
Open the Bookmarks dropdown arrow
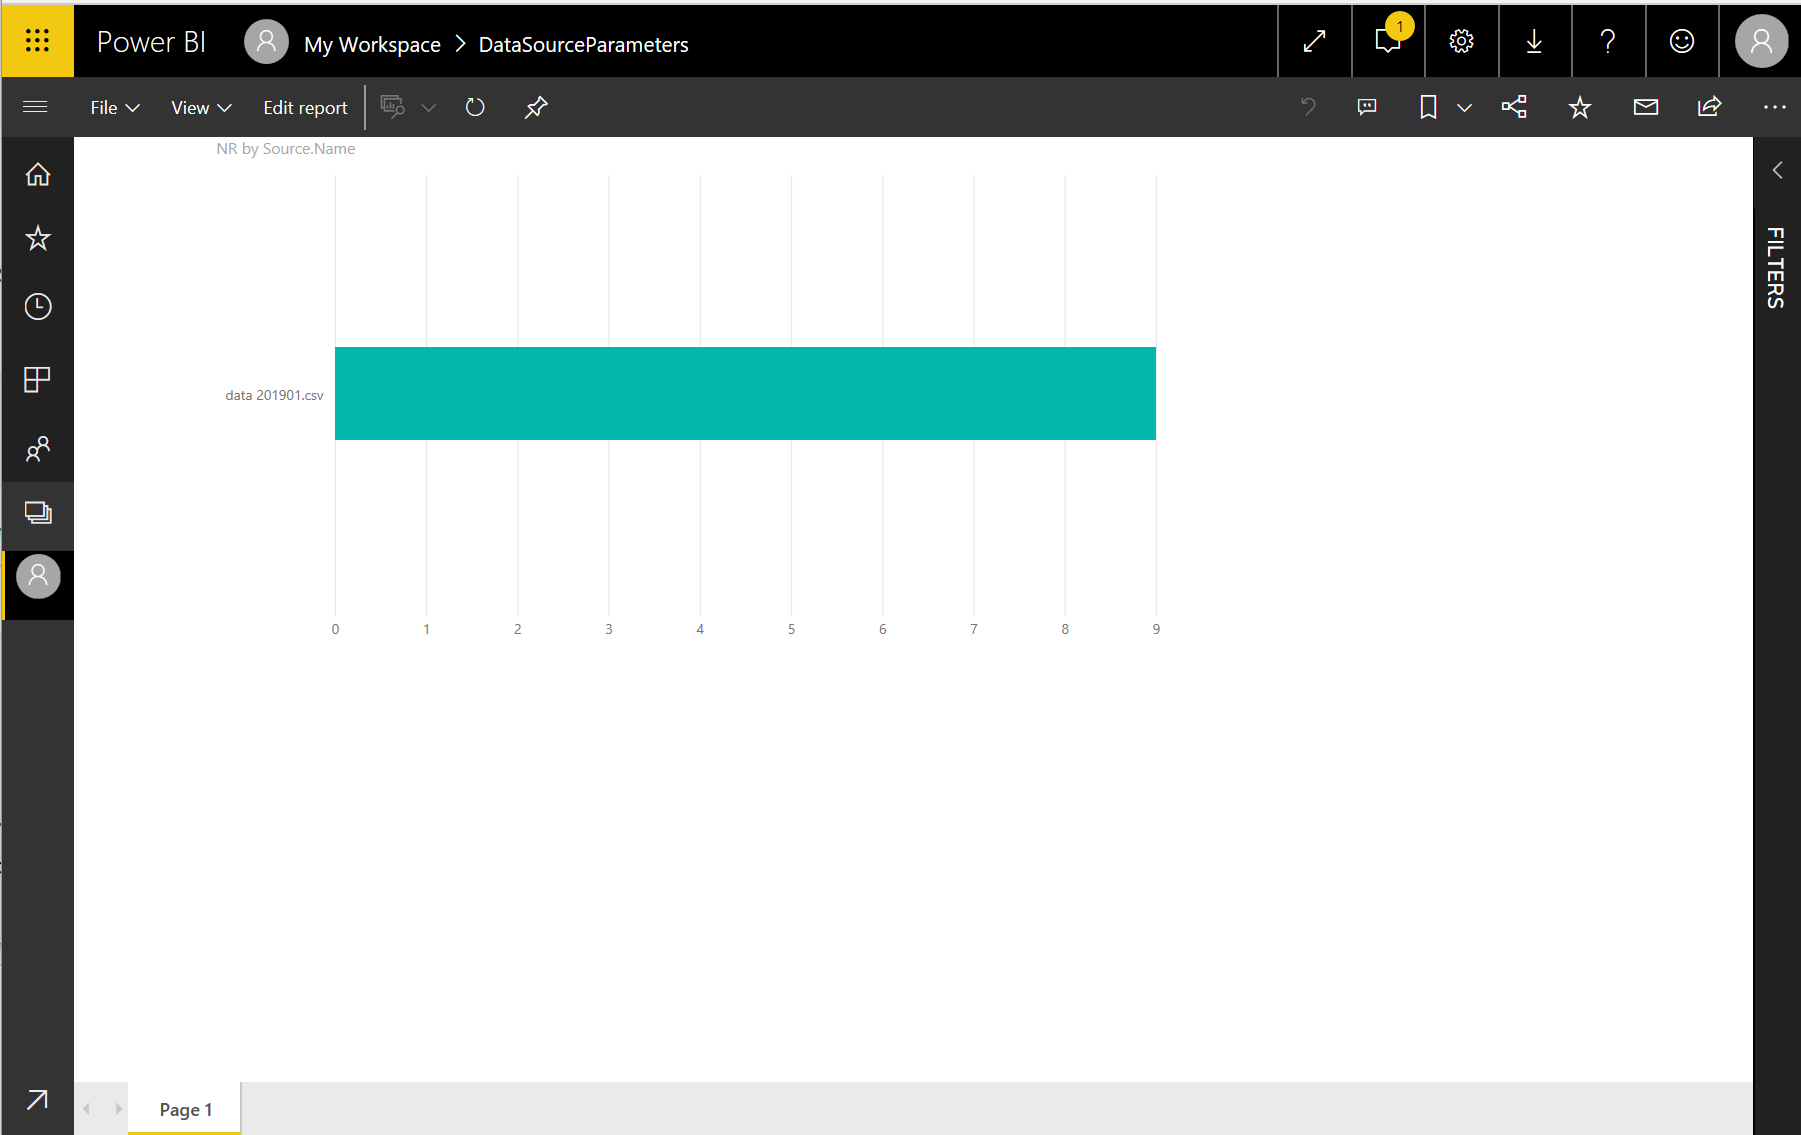click(x=1464, y=107)
